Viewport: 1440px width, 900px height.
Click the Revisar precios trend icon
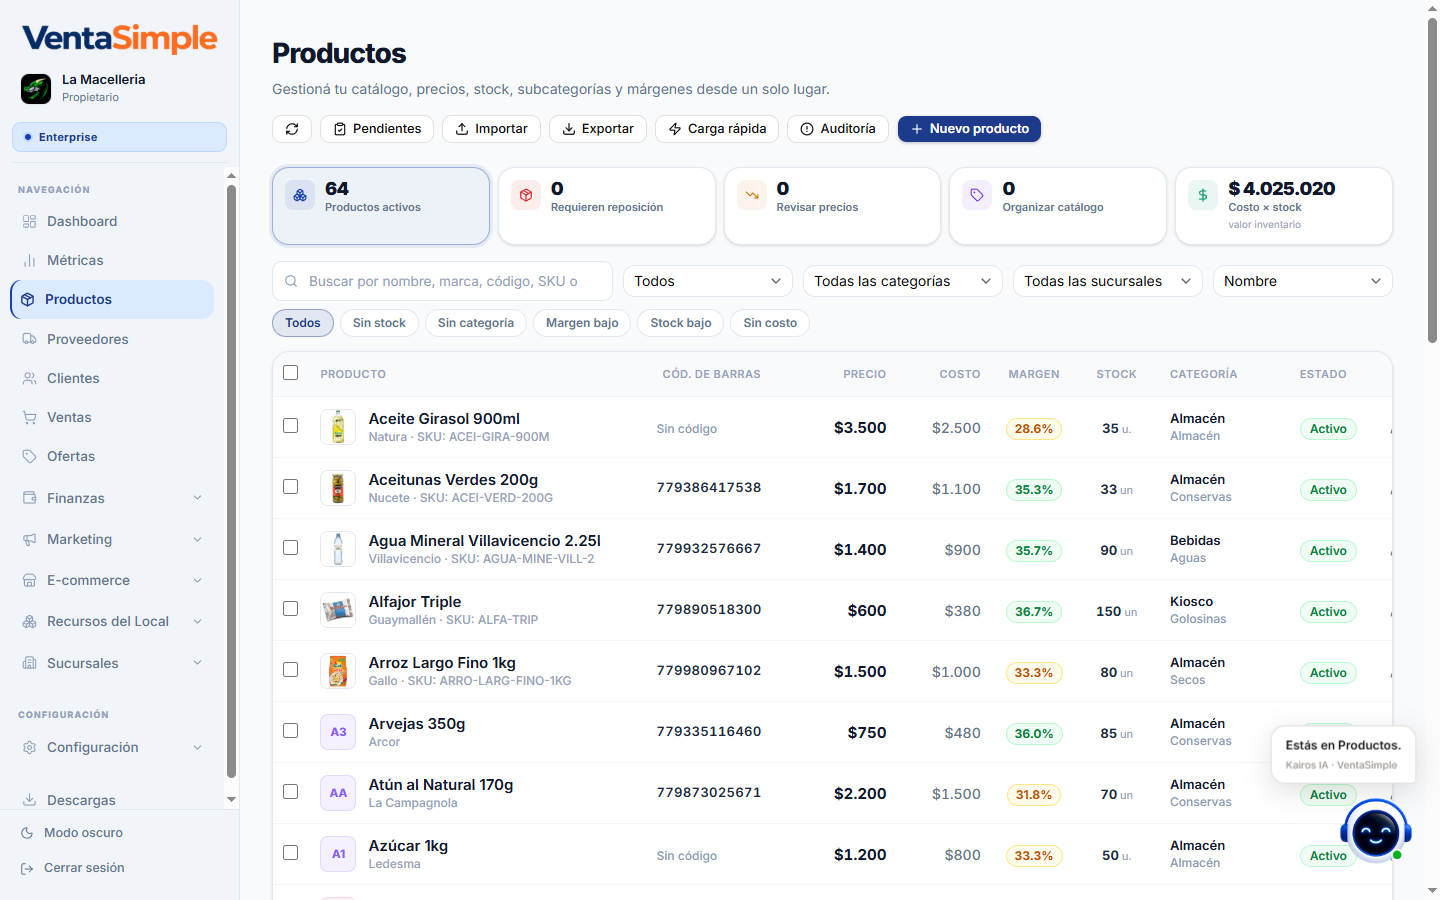pos(752,196)
